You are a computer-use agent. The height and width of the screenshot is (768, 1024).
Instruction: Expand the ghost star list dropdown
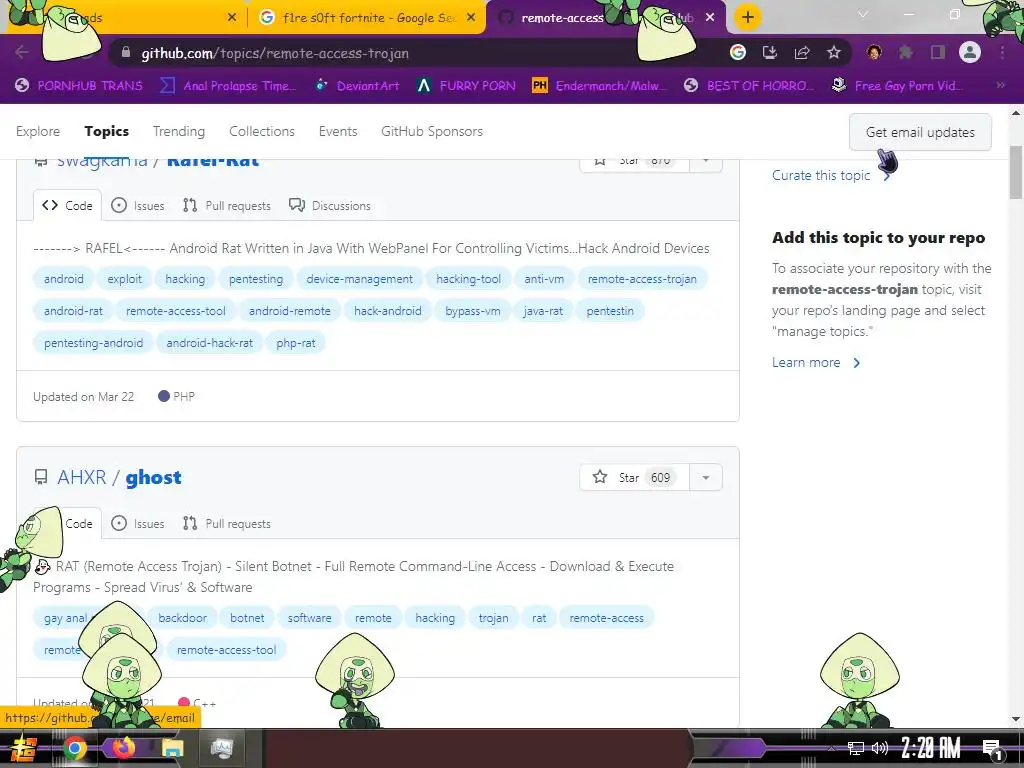[x=705, y=477]
